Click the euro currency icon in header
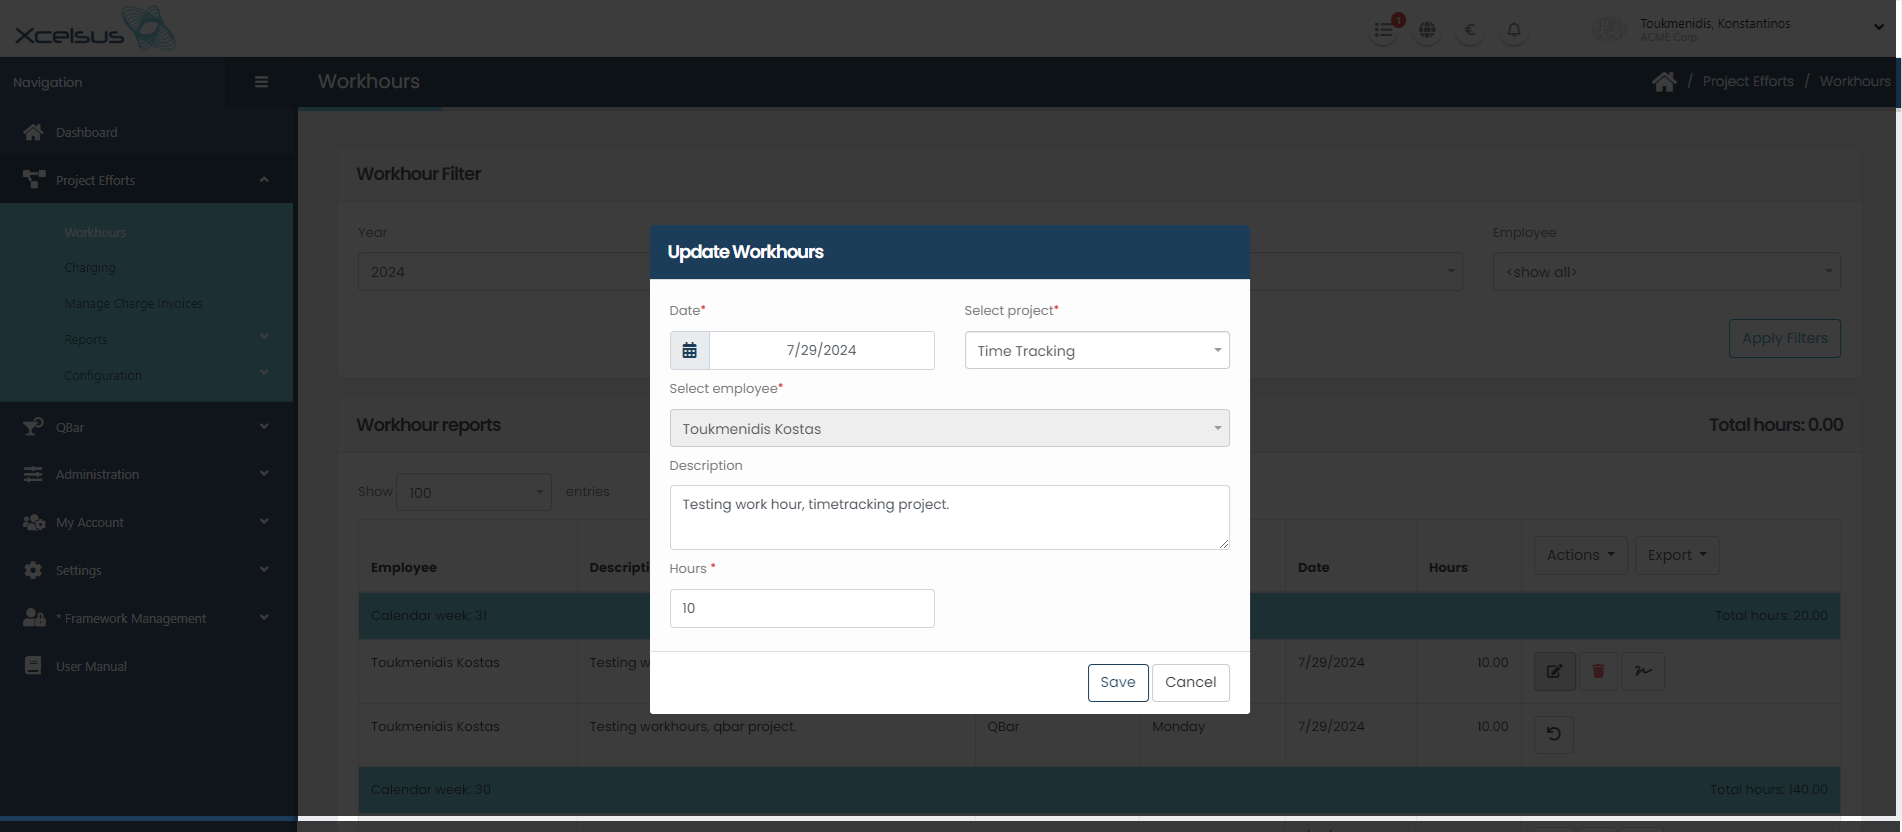The width and height of the screenshot is (1902, 832). click(x=1470, y=30)
